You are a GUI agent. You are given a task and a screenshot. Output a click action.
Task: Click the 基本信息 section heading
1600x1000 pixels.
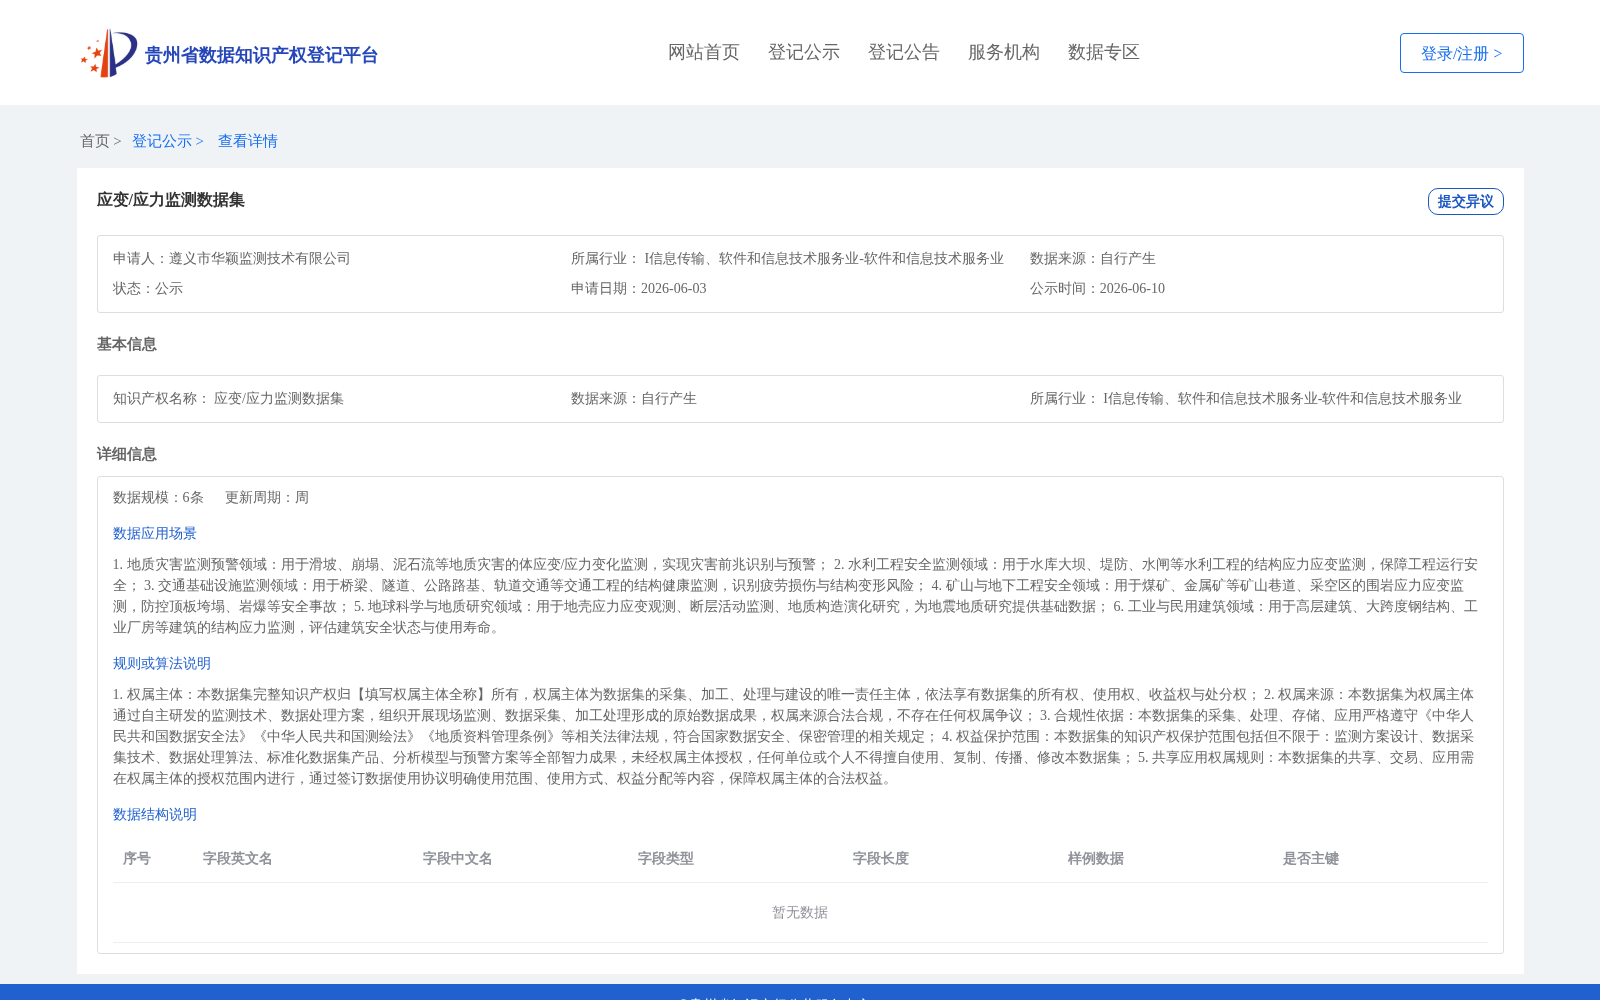(127, 344)
